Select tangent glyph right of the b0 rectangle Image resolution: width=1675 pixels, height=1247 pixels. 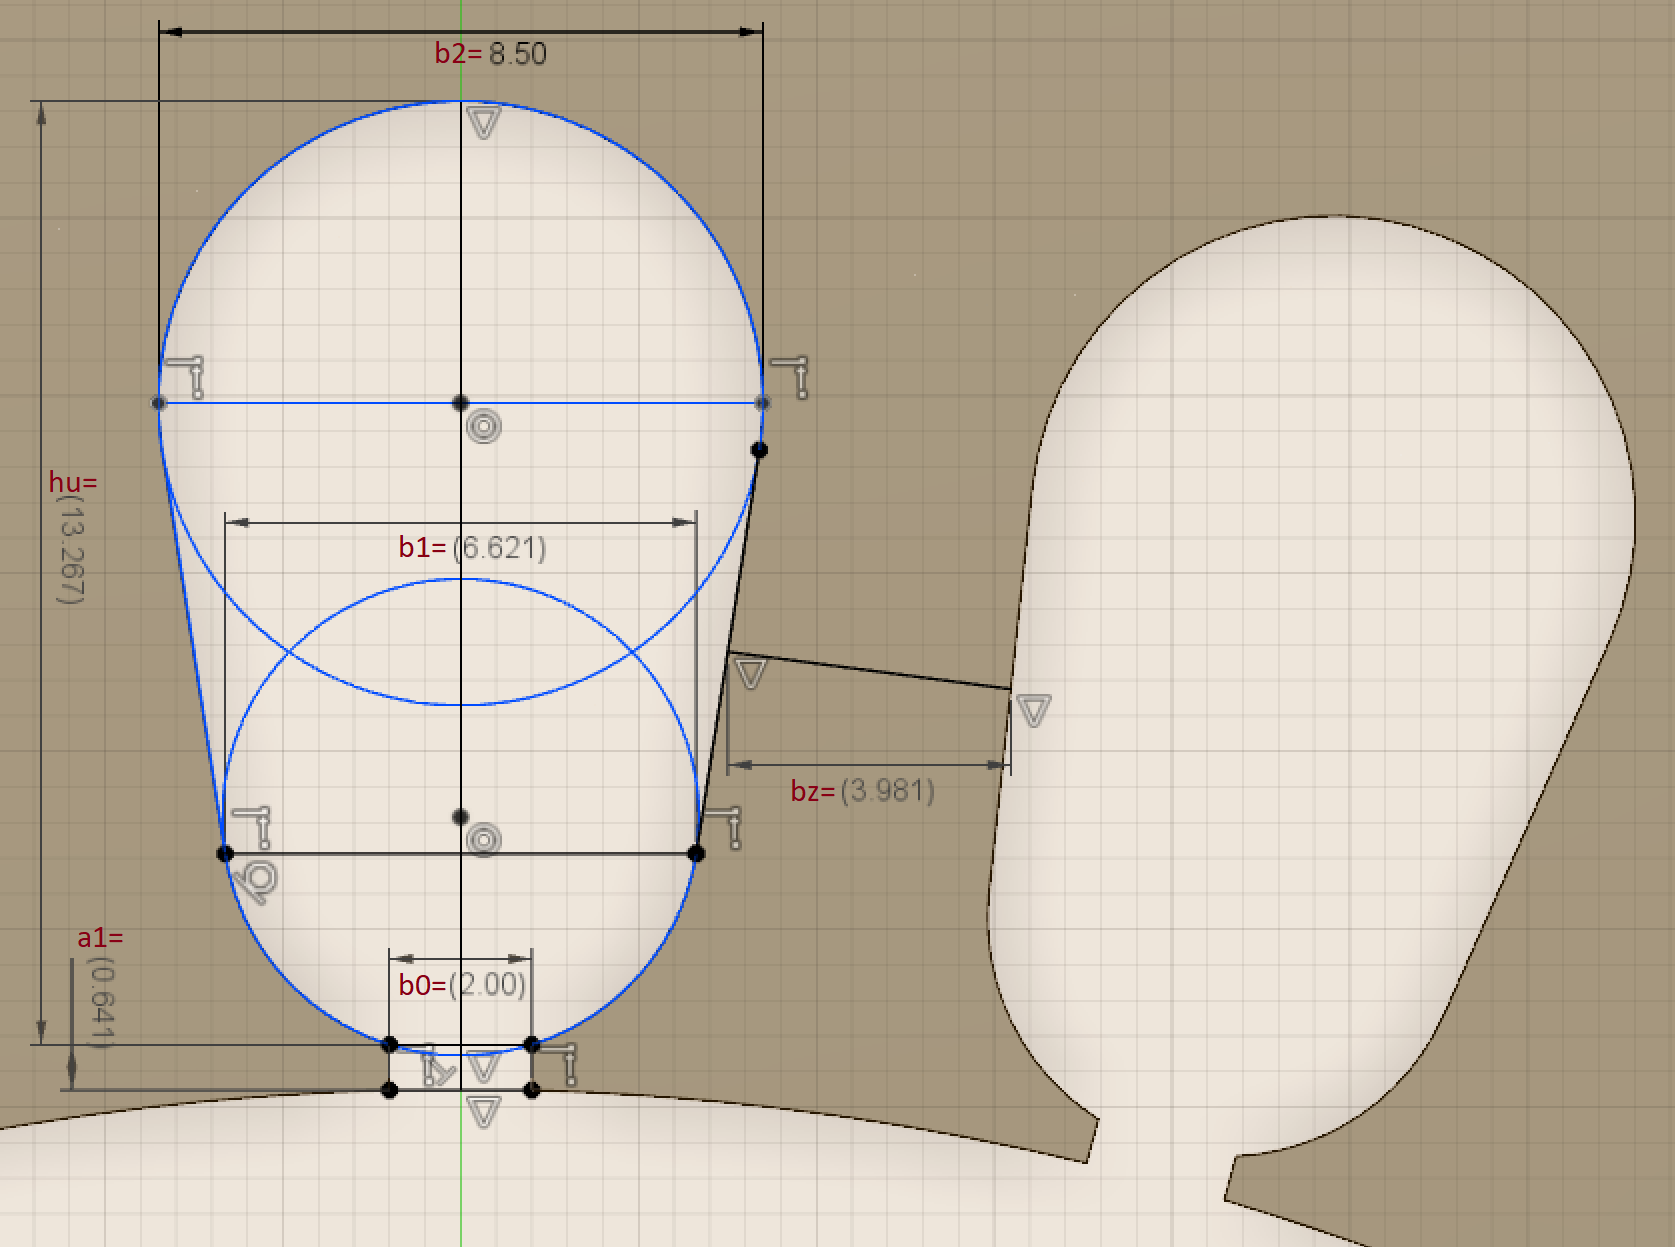click(x=560, y=1065)
